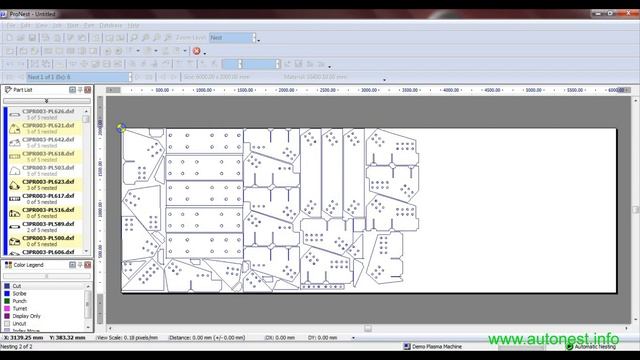Click the Demo Plasma Machine label
The width and height of the screenshot is (640, 360).
coord(437,347)
